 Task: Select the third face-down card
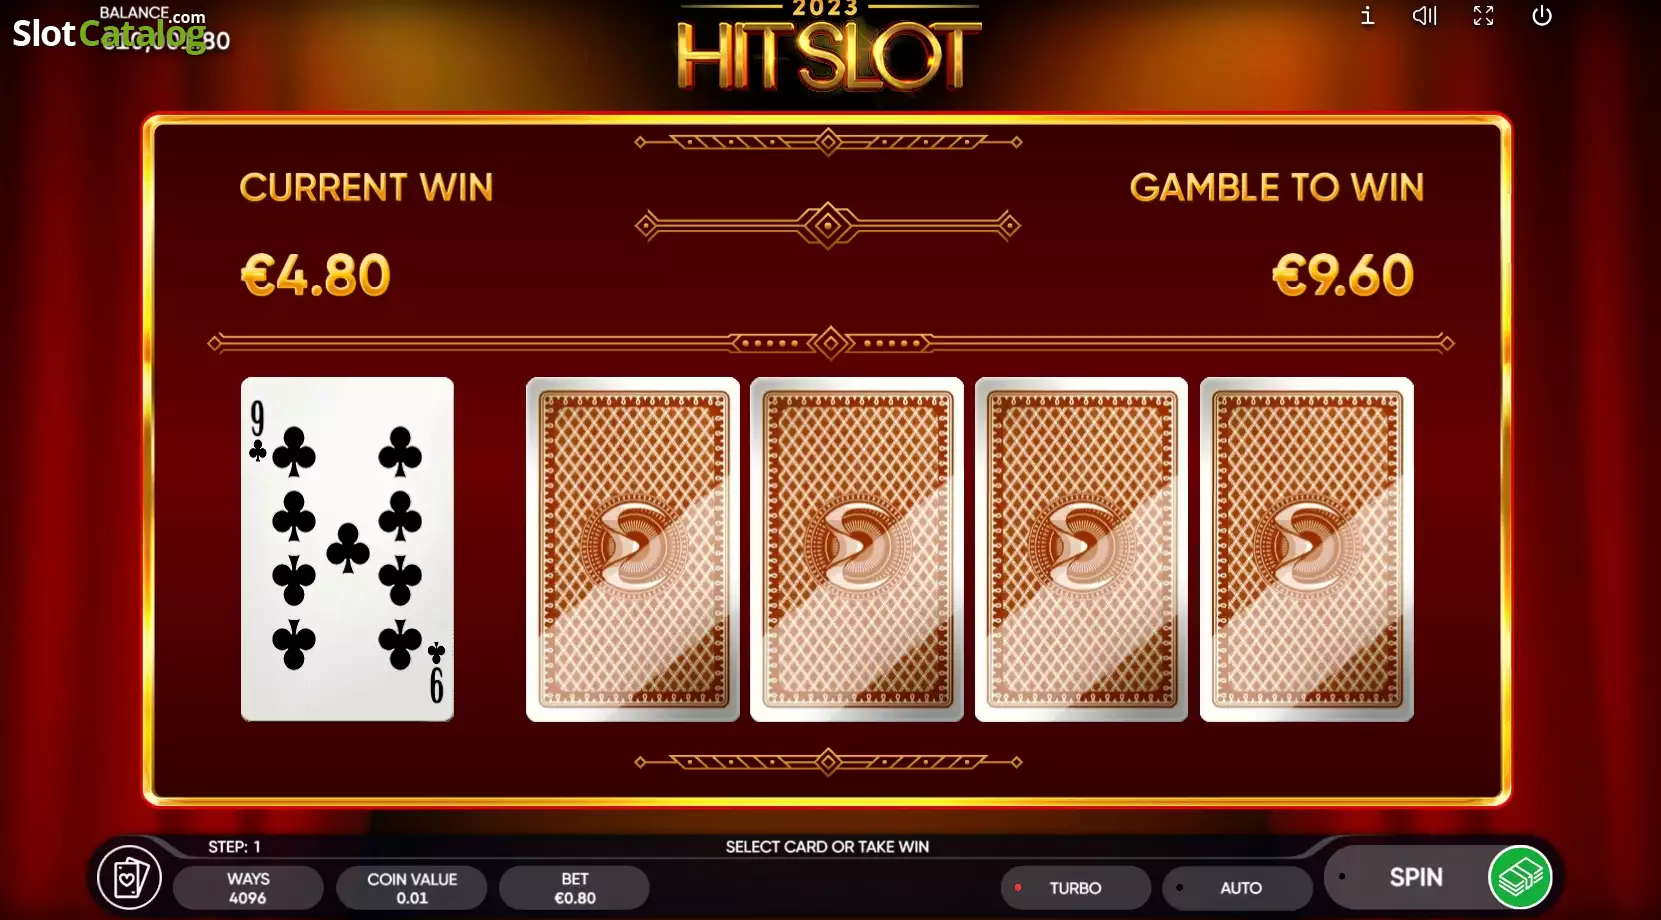pos(1081,549)
